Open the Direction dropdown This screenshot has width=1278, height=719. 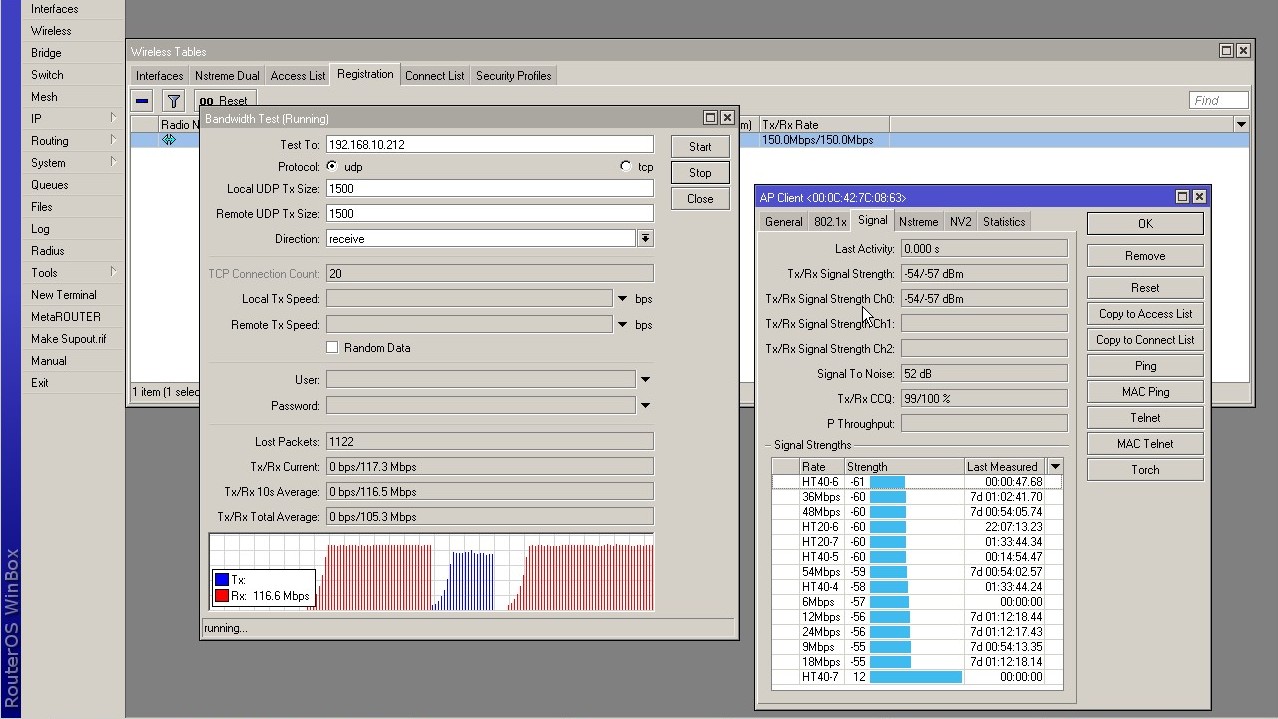tap(645, 239)
